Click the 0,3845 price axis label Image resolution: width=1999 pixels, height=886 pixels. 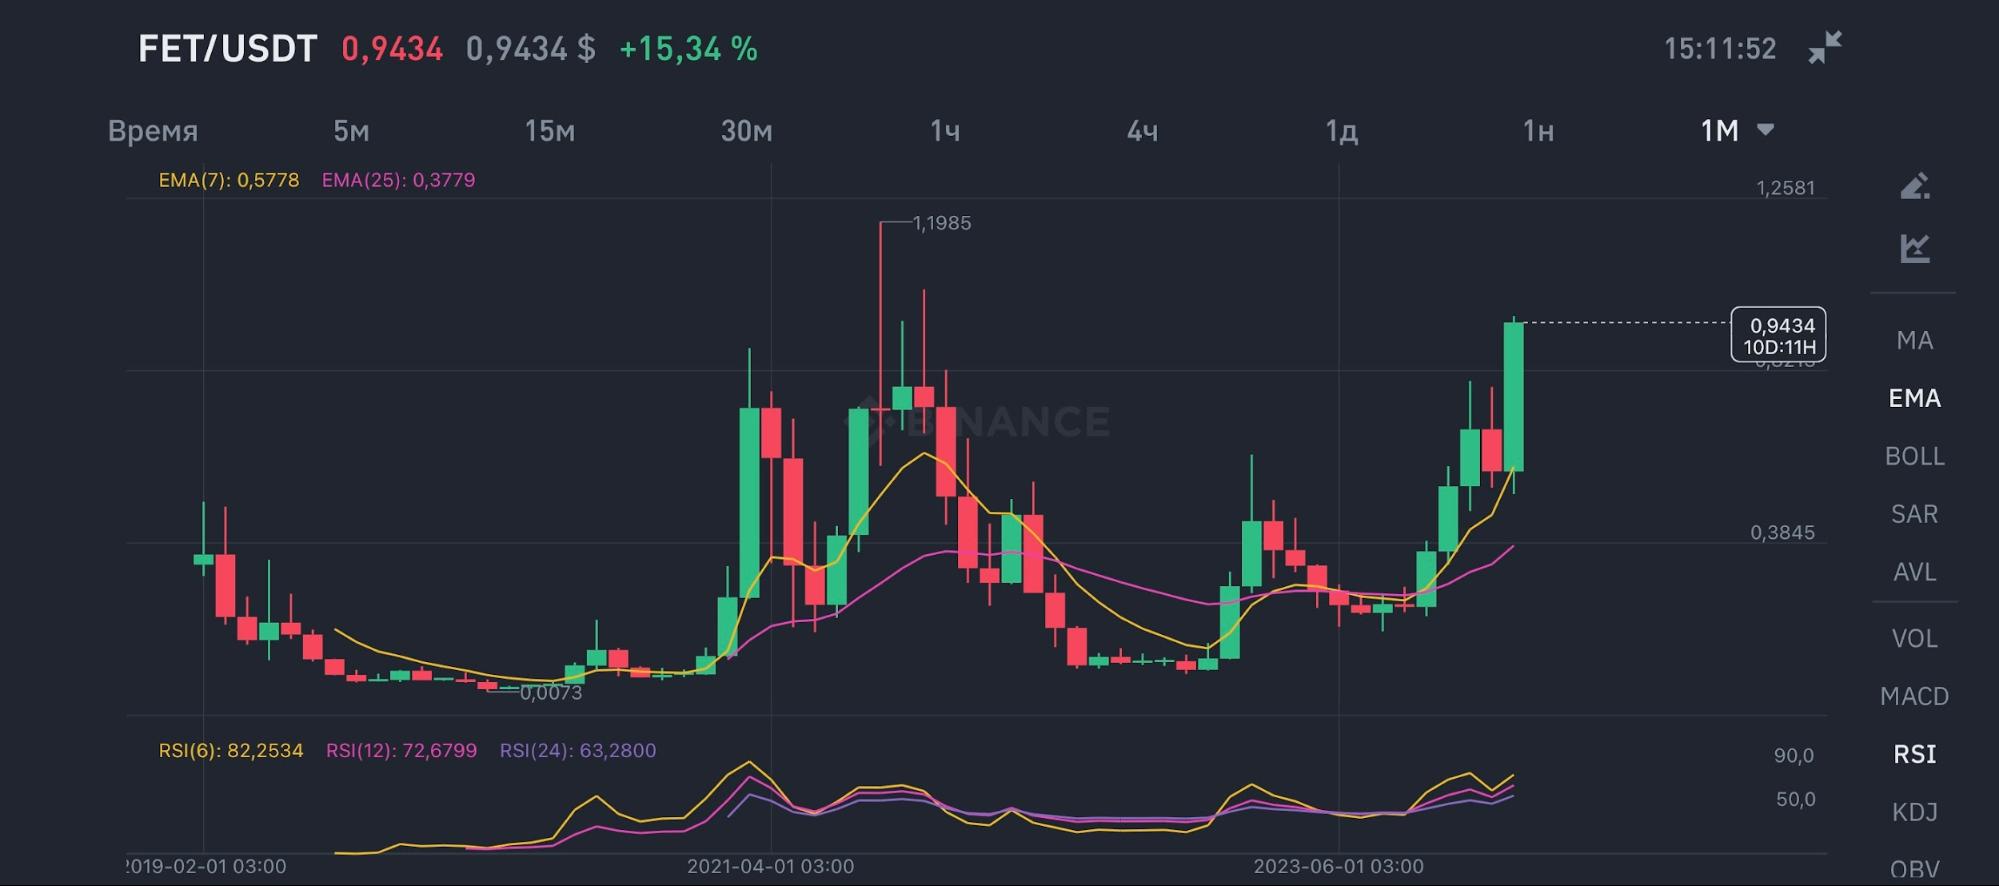[1782, 532]
